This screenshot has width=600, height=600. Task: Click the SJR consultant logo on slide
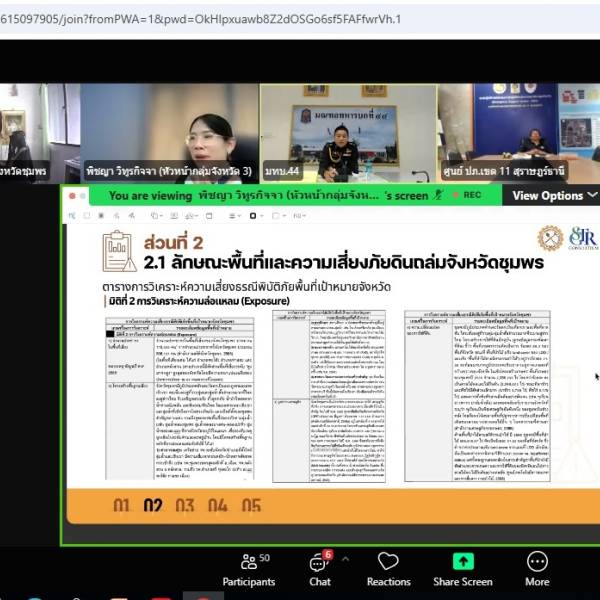pos(583,238)
